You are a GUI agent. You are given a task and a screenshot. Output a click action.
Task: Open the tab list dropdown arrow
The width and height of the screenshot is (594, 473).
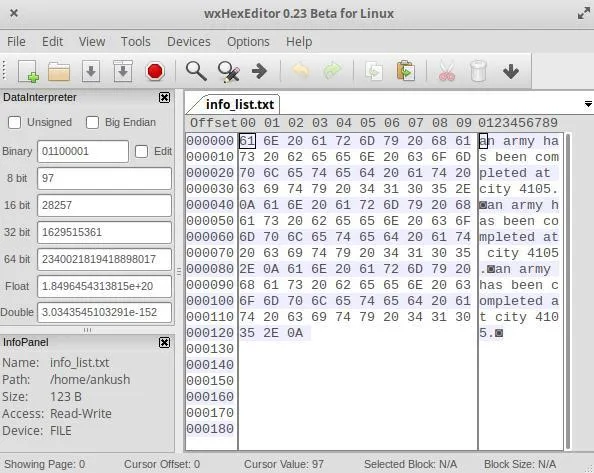click(x=588, y=104)
